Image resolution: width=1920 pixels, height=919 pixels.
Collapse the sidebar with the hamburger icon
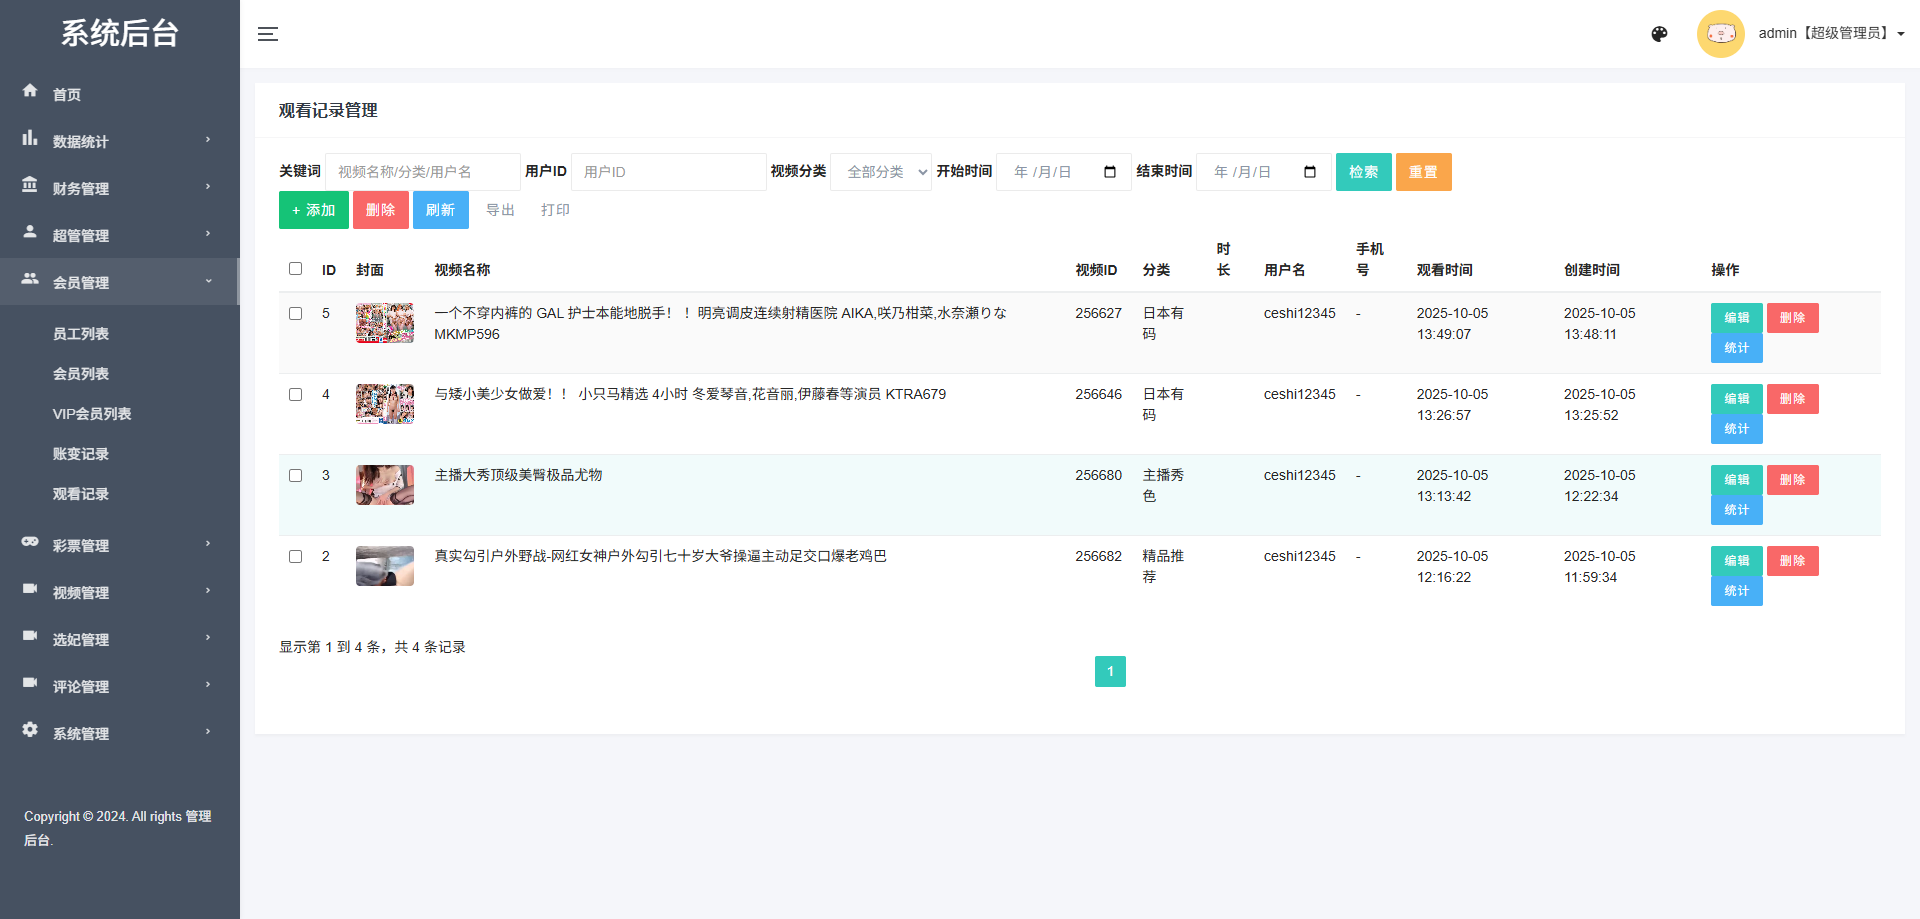(x=268, y=33)
